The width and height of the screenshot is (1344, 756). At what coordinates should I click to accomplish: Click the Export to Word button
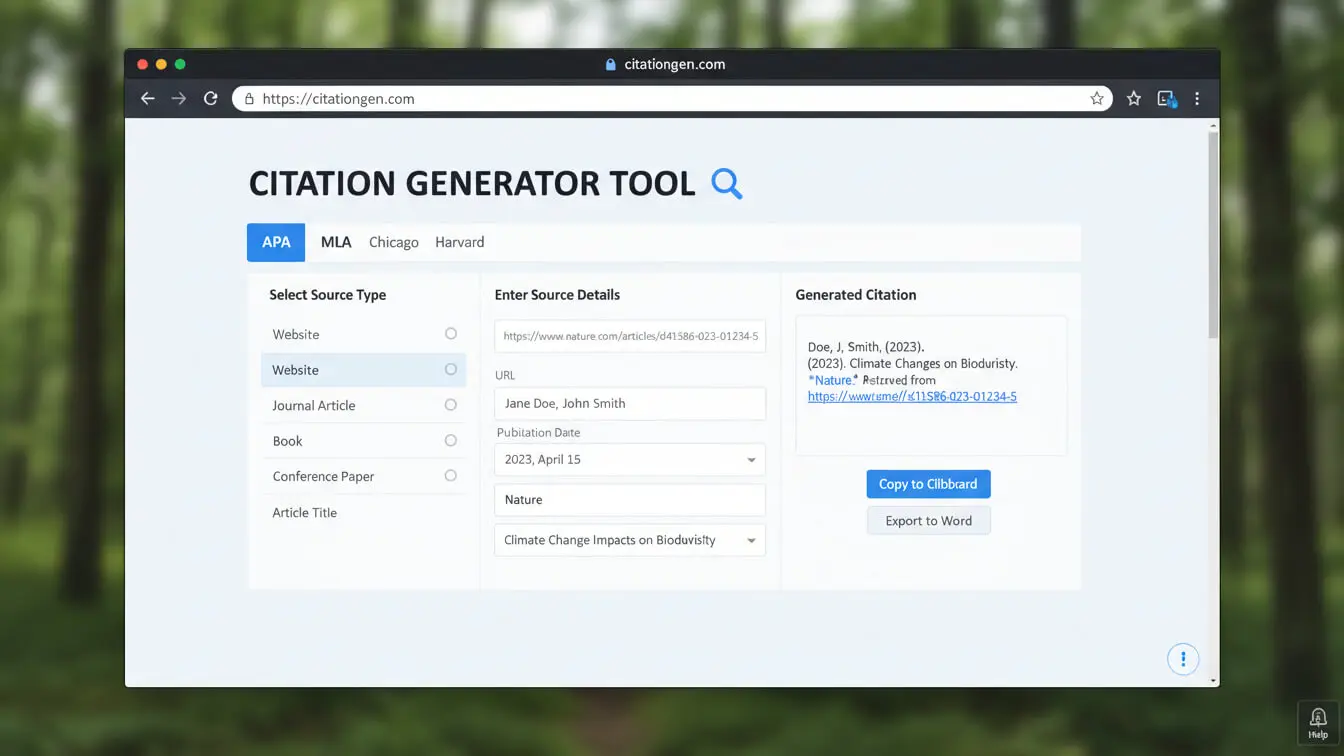point(928,520)
